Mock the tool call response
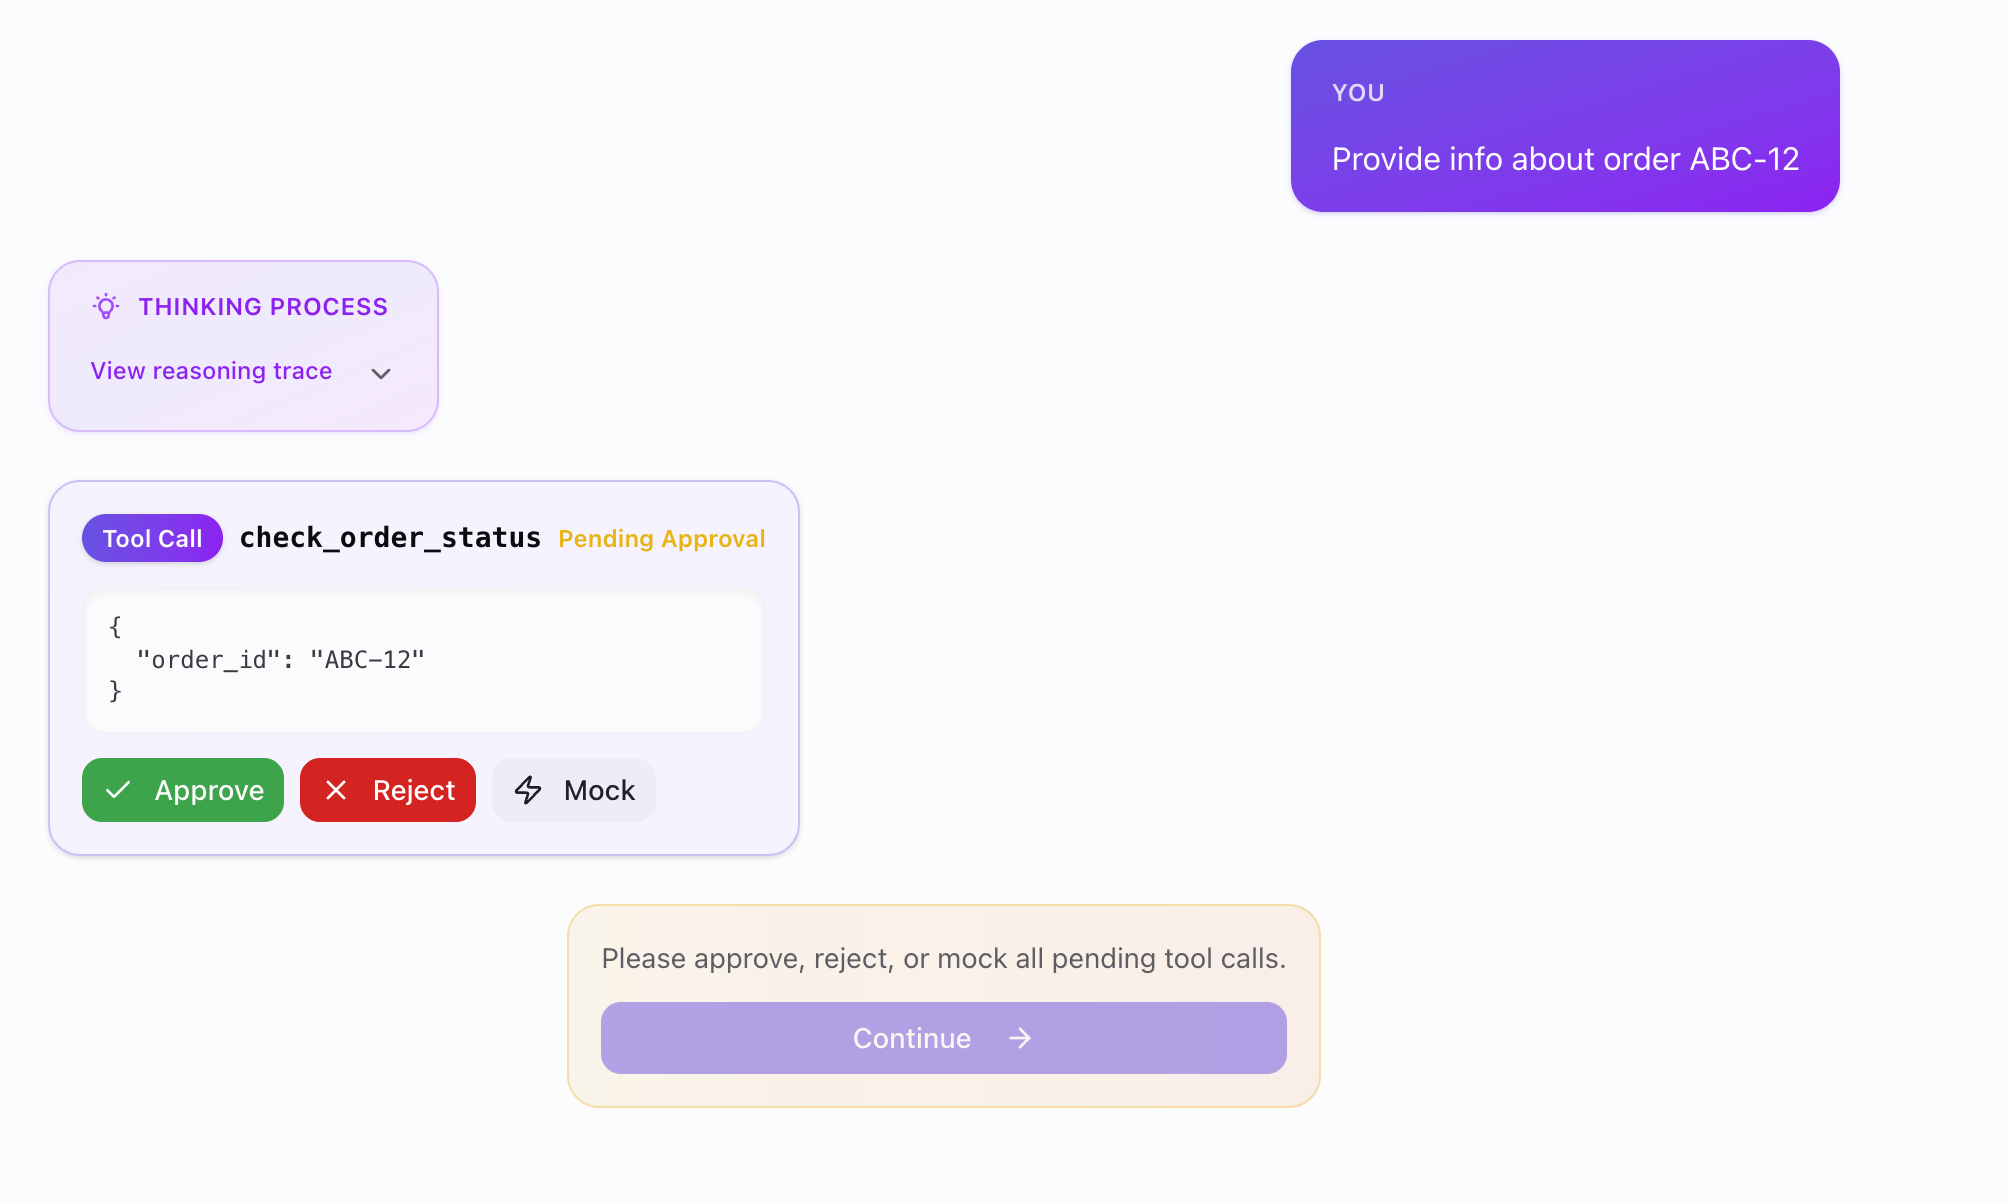This screenshot has height=1202, width=2008. click(x=574, y=790)
